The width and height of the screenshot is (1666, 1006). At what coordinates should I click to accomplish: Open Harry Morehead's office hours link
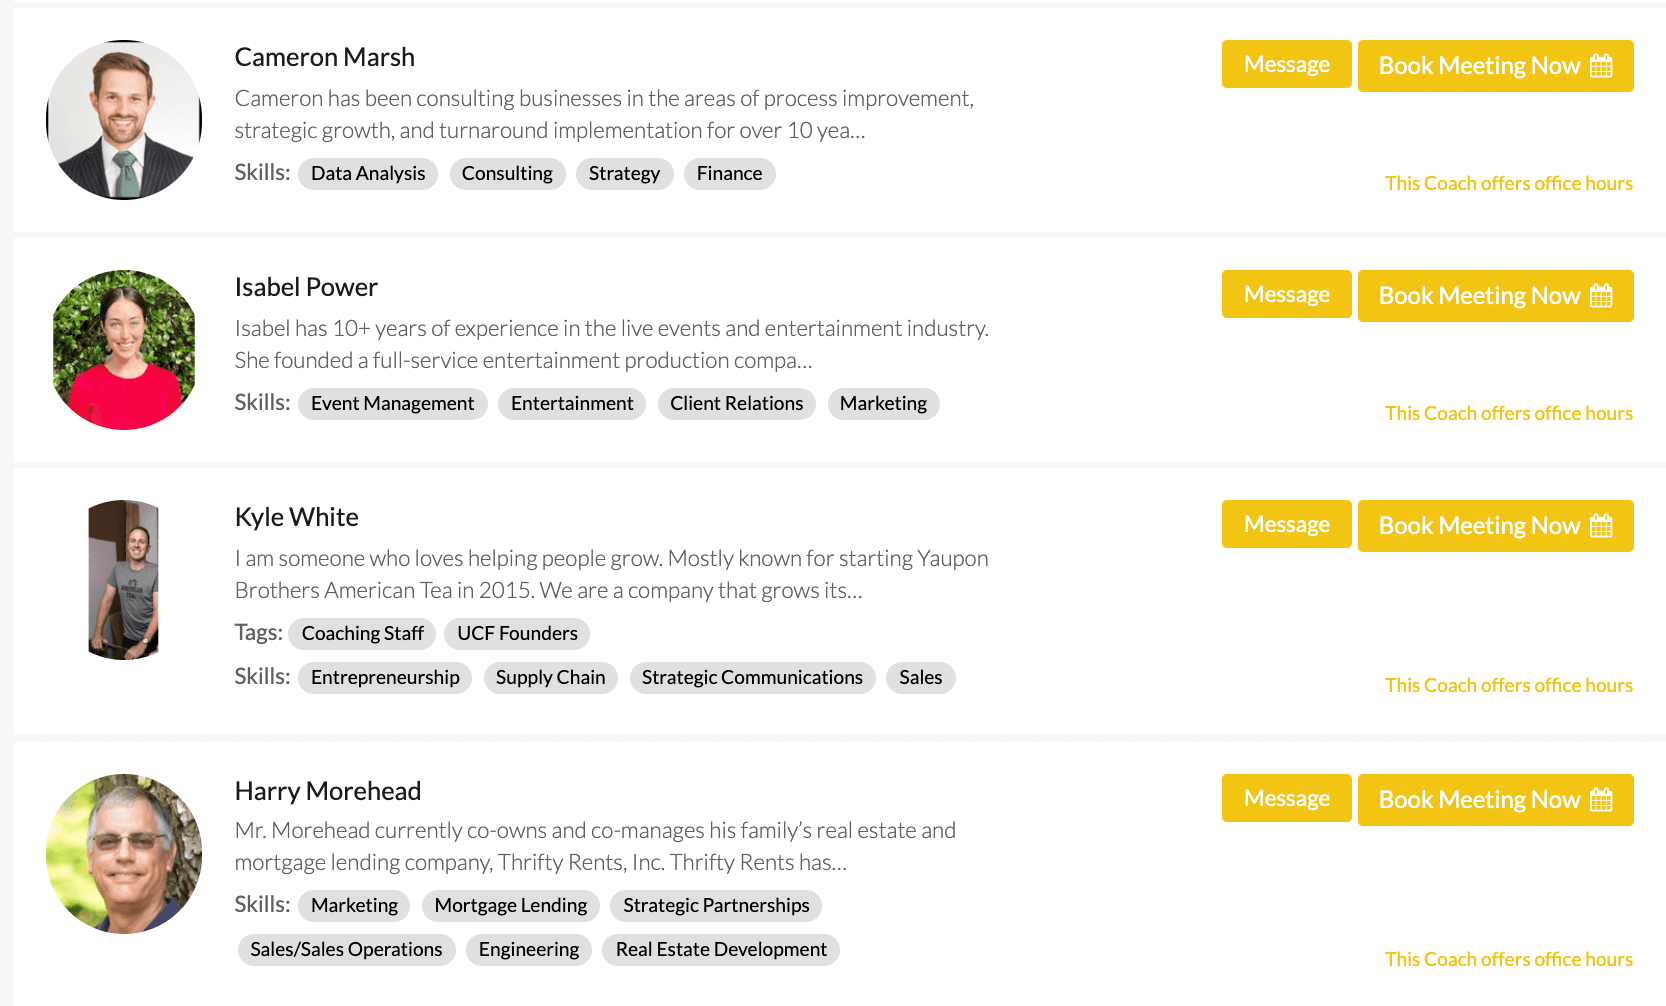coord(1509,959)
